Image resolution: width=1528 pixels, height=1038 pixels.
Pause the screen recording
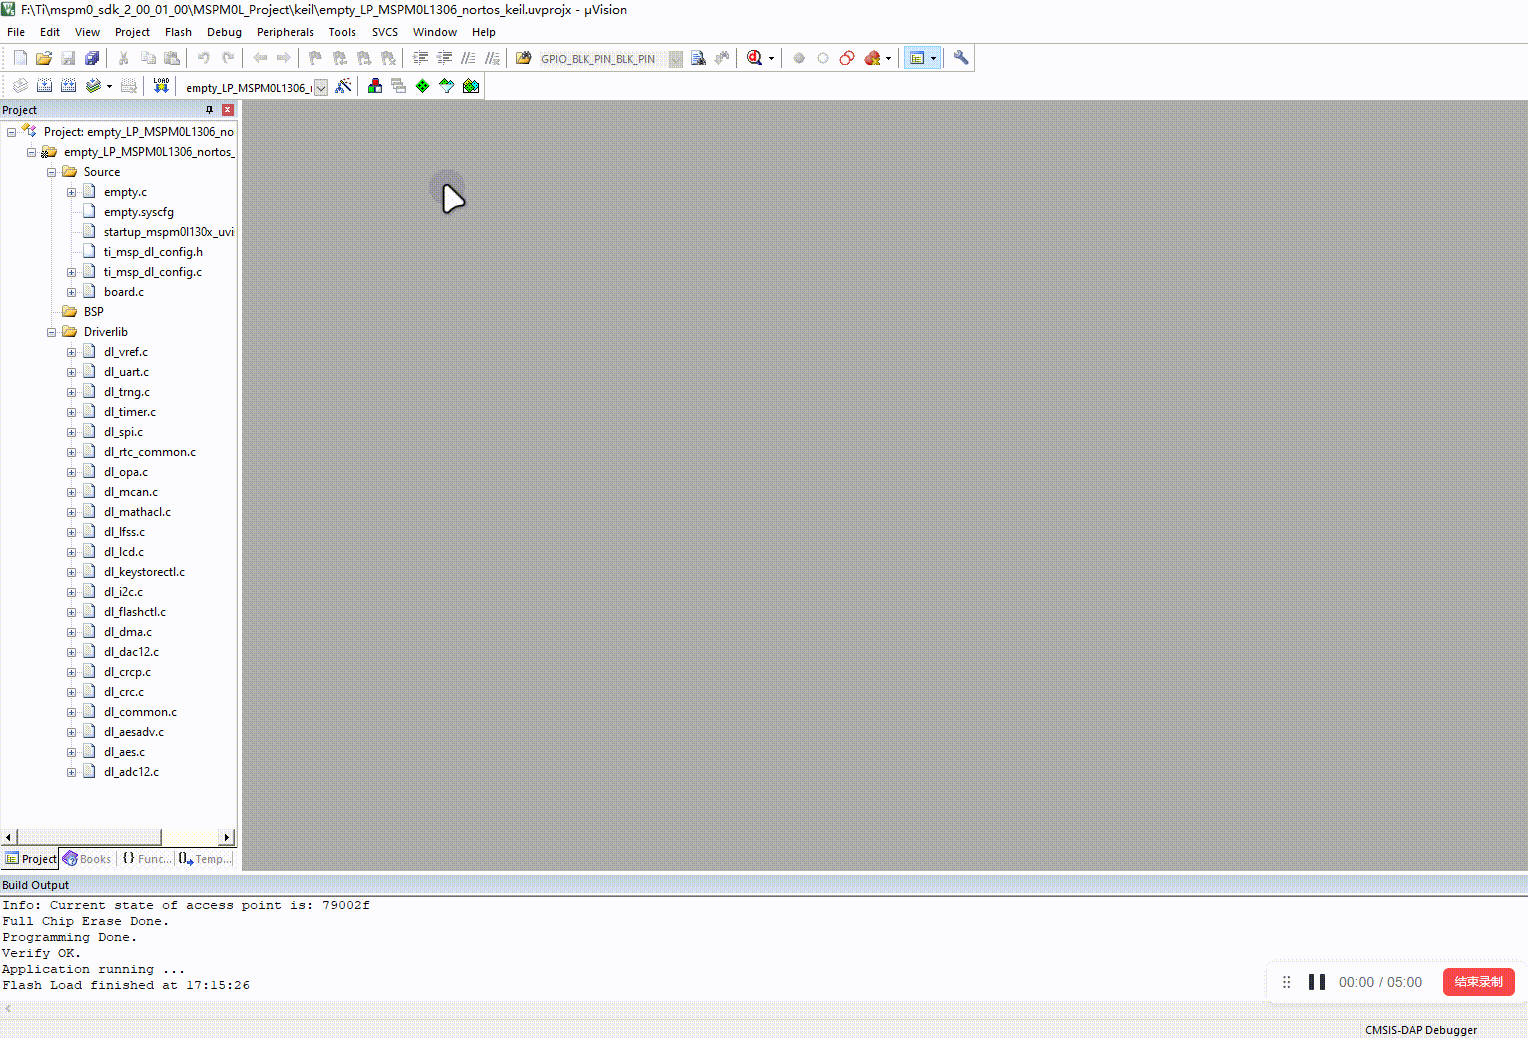(x=1317, y=982)
